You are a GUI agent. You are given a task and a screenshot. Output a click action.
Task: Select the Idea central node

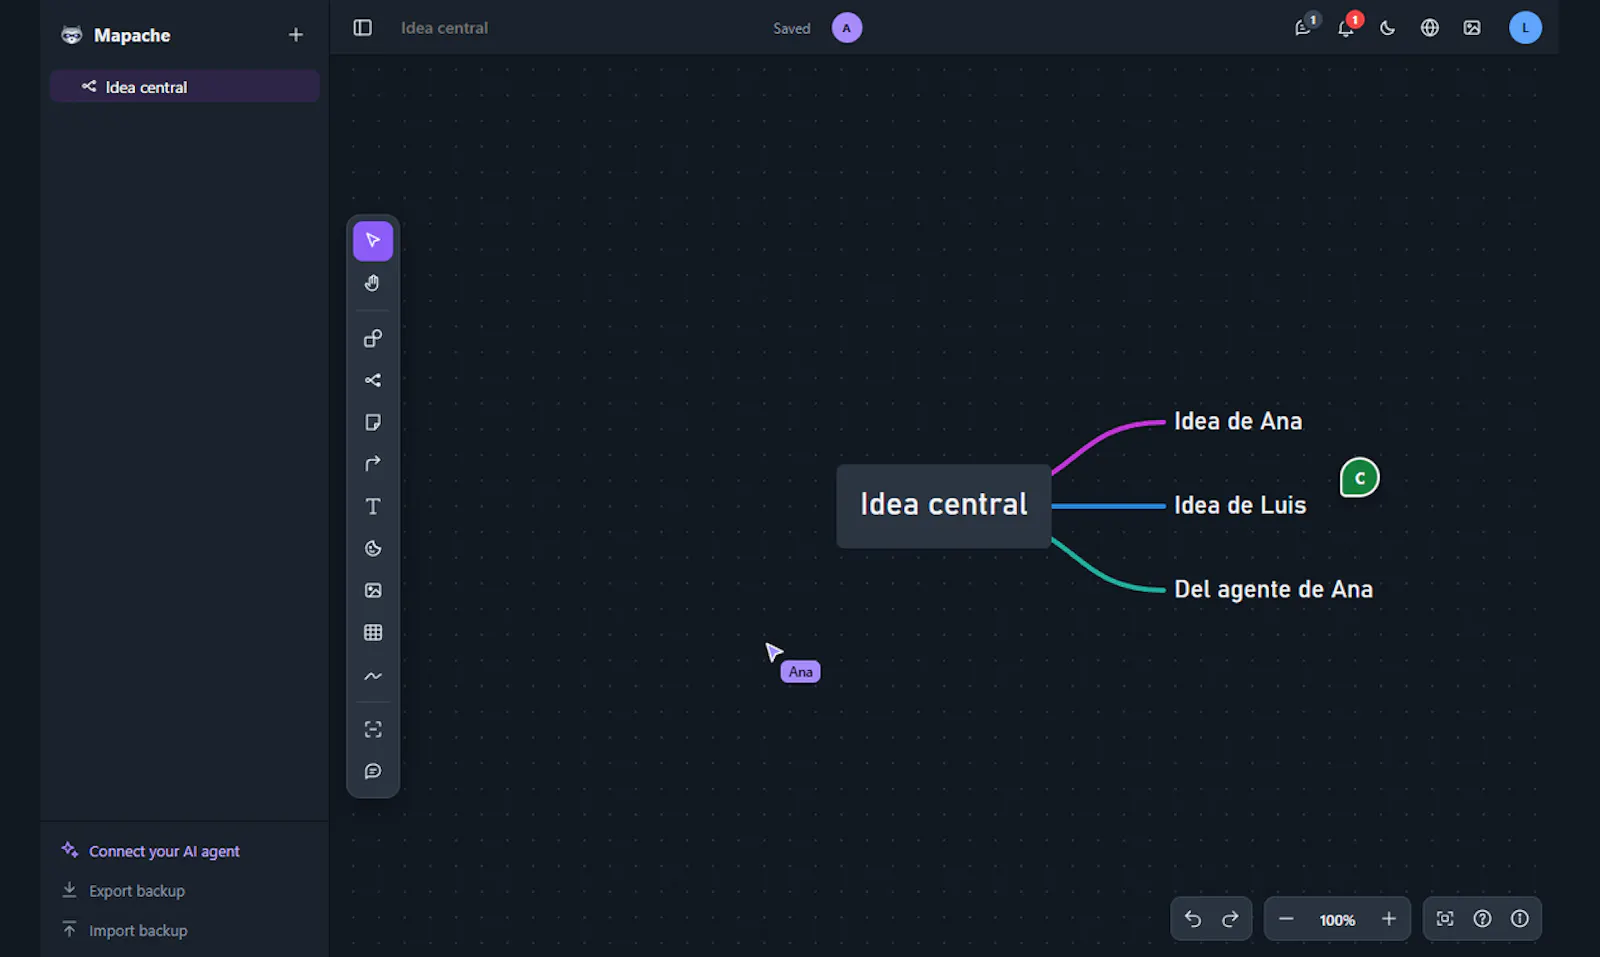(x=944, y=506)
